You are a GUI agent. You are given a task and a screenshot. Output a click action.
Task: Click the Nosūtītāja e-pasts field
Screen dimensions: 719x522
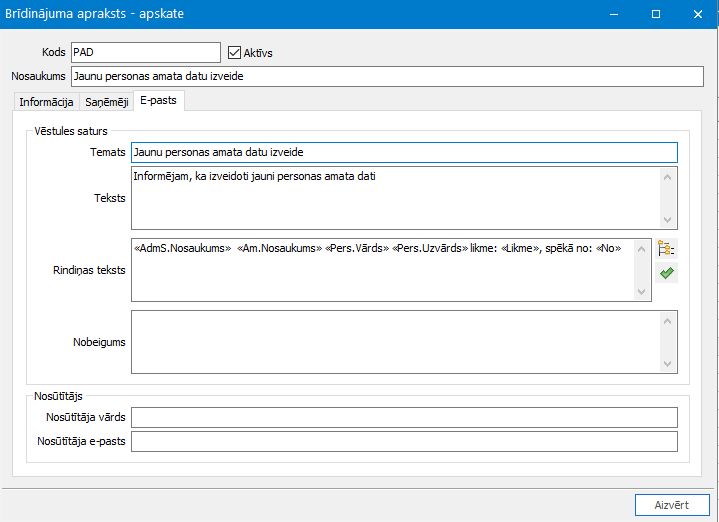(x=404, y=441)
